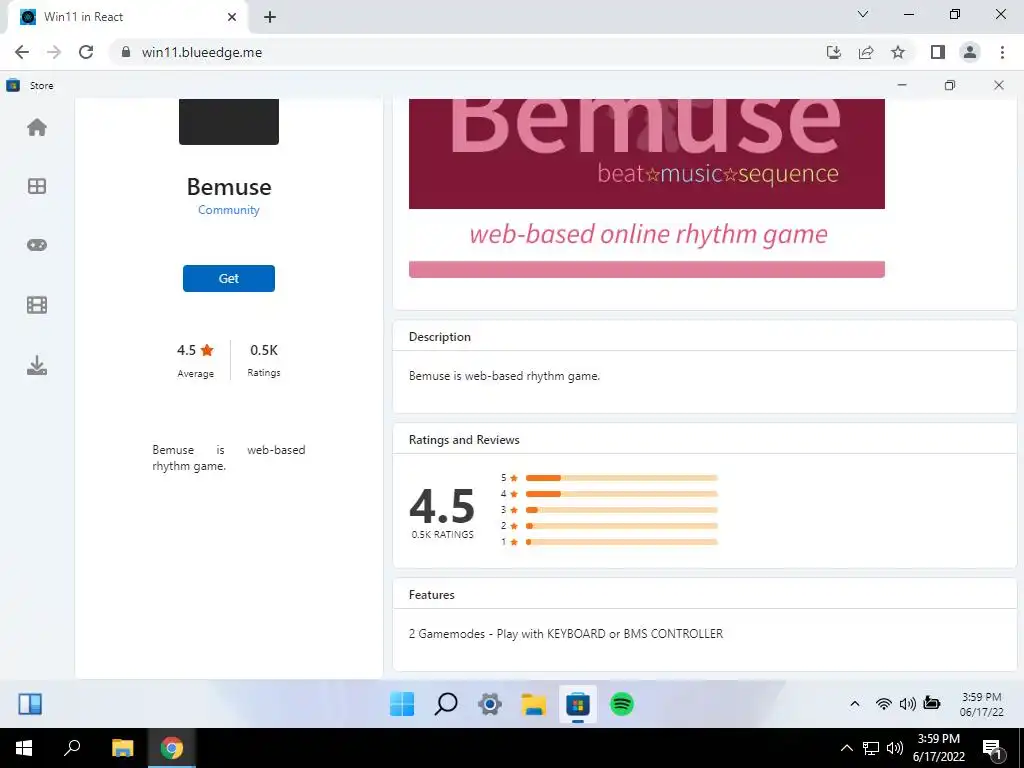
Task: Open the Store Movies film section
Action: click(37, 305)
